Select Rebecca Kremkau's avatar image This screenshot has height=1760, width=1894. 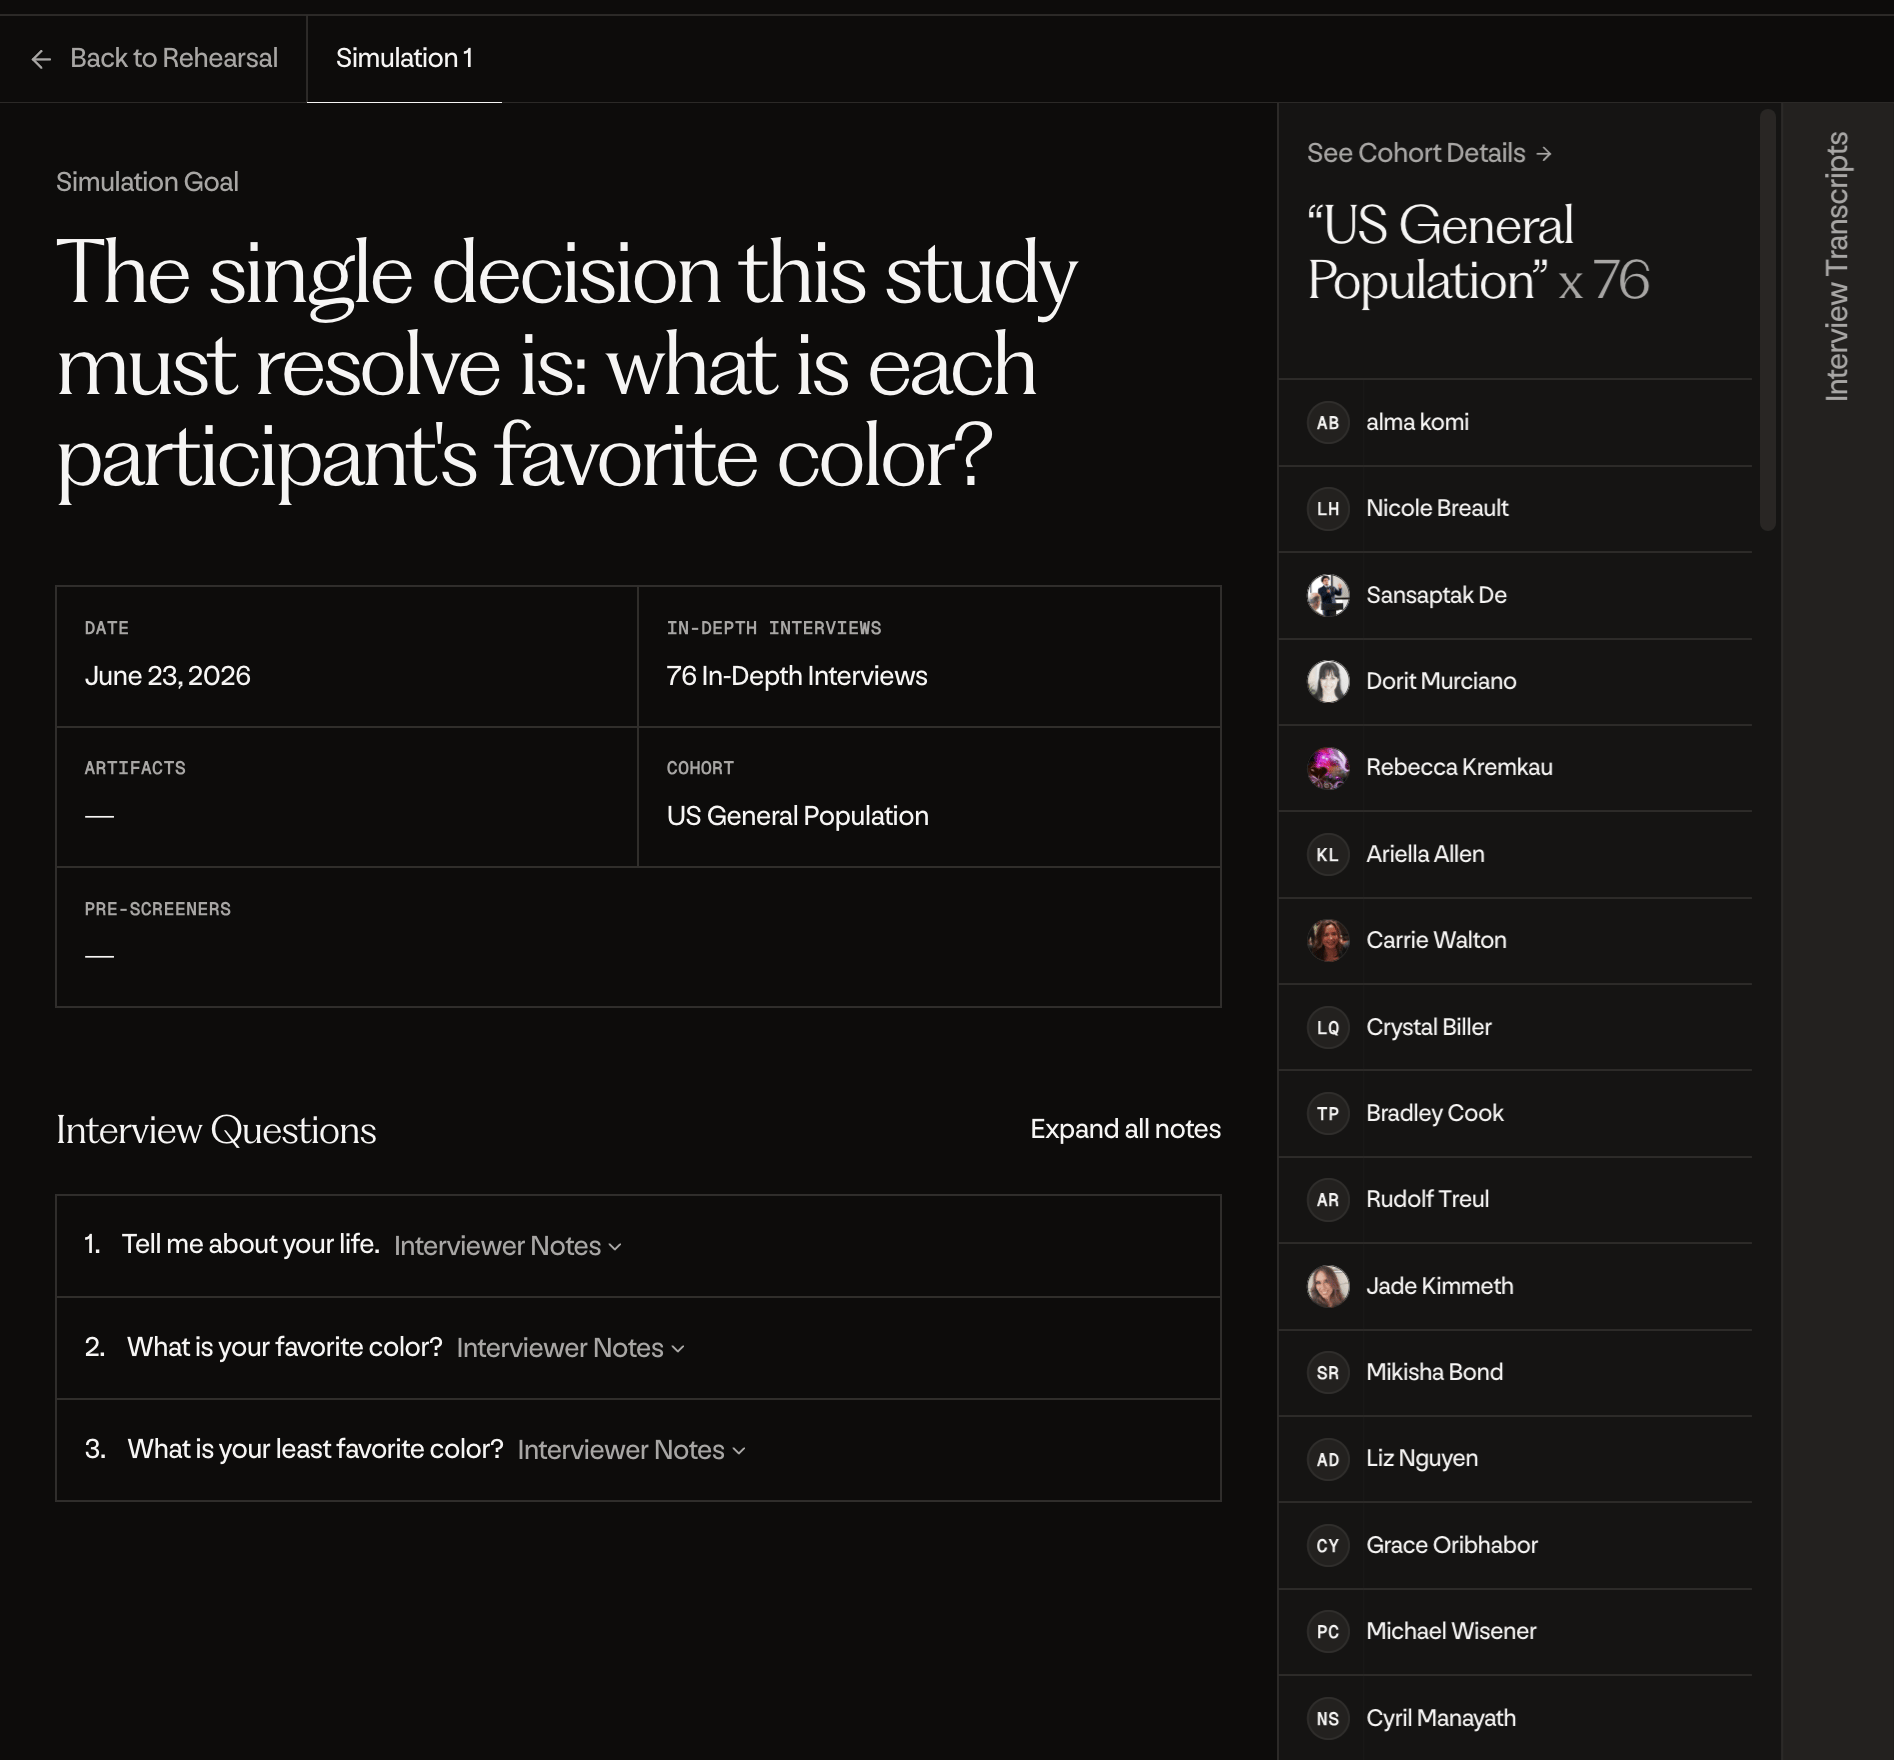[x=1328, y=768]
